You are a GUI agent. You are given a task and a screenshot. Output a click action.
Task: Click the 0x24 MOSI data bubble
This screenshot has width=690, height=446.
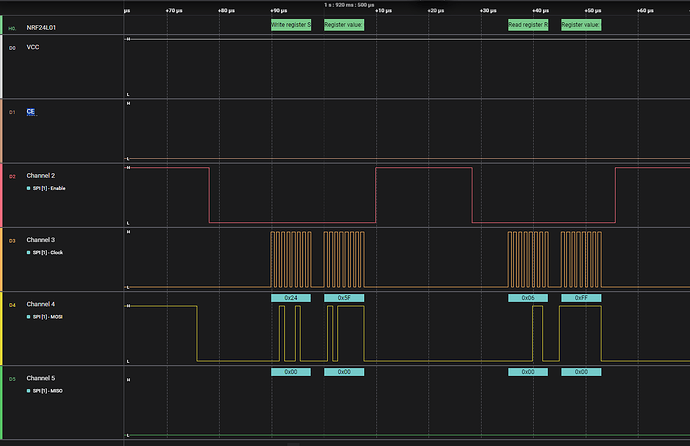click(x=291, y=298)
